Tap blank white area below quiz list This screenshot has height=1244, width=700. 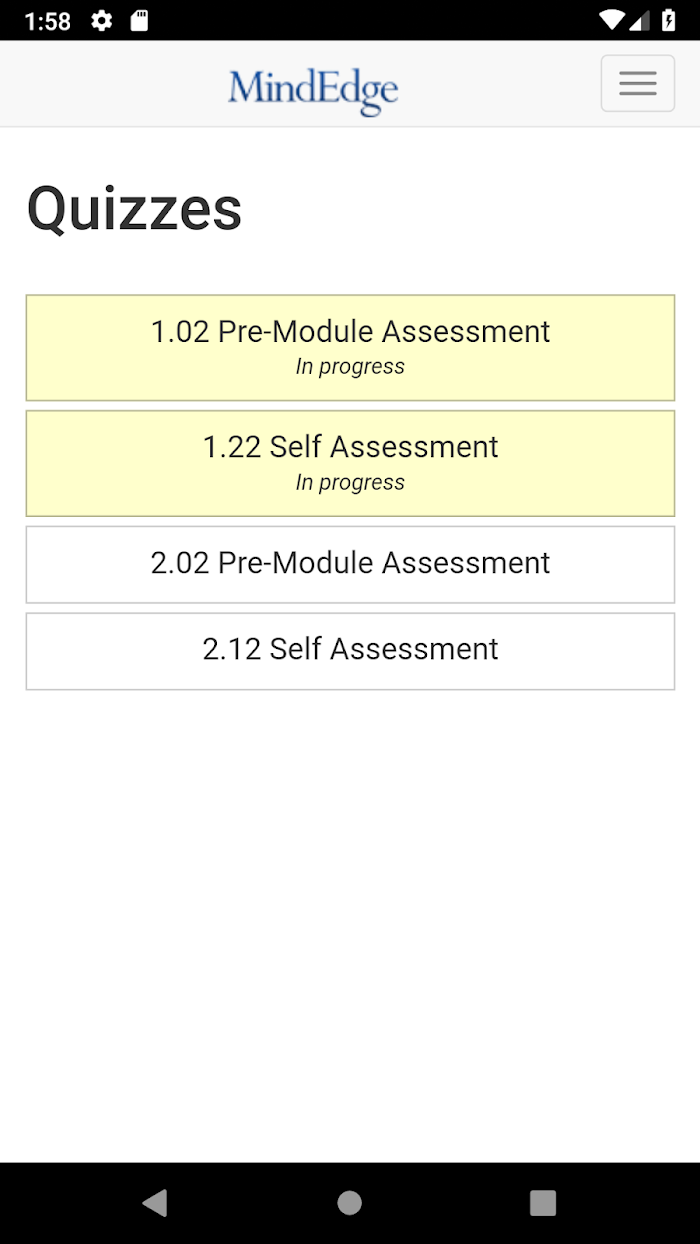[x=350, y=920]
